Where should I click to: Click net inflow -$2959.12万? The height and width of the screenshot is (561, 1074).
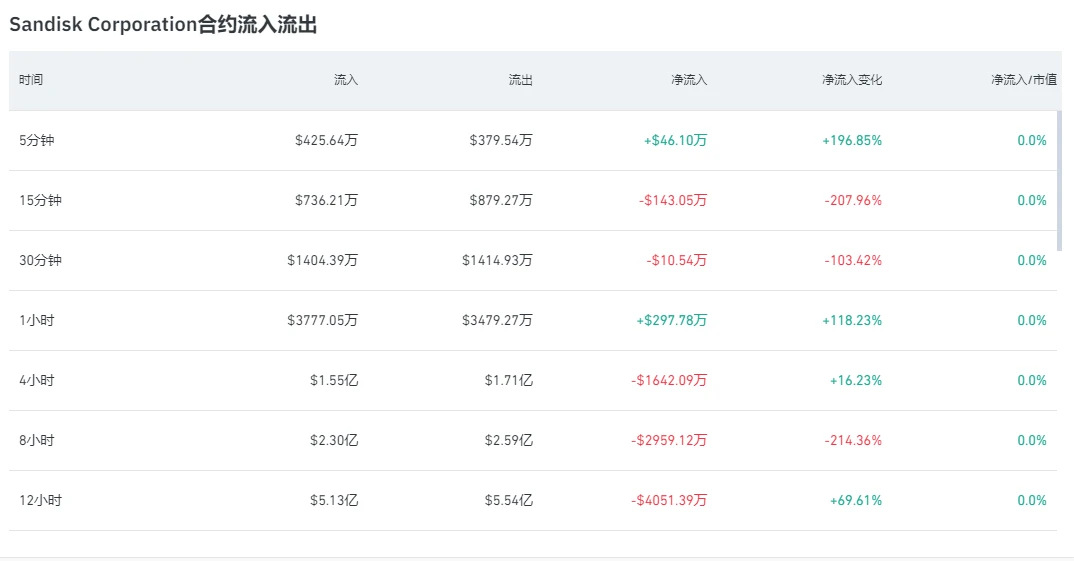(669, 440)
